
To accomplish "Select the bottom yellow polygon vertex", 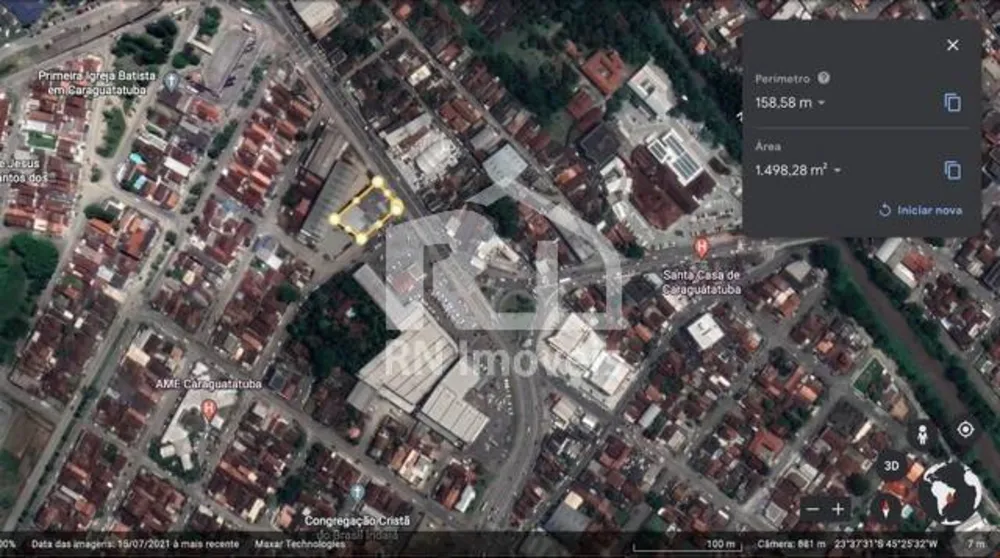I will click(361, 239).
